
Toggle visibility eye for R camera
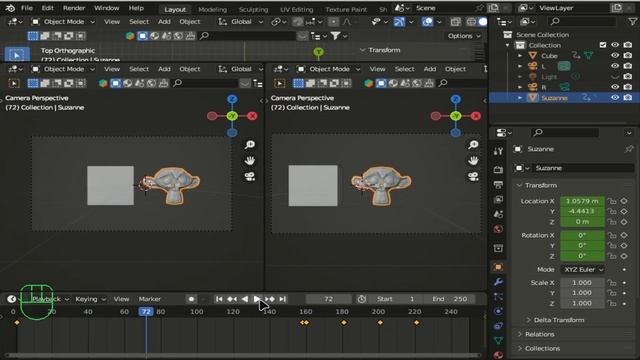click(x=615, y=87)
